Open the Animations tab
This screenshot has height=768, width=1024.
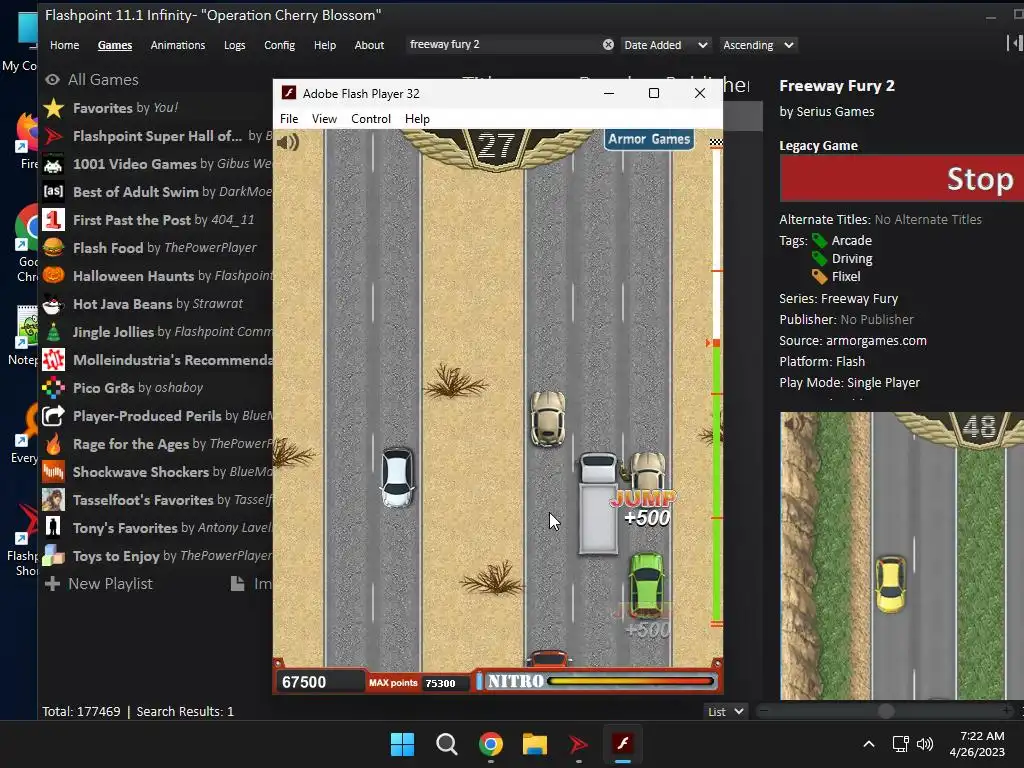178,45
